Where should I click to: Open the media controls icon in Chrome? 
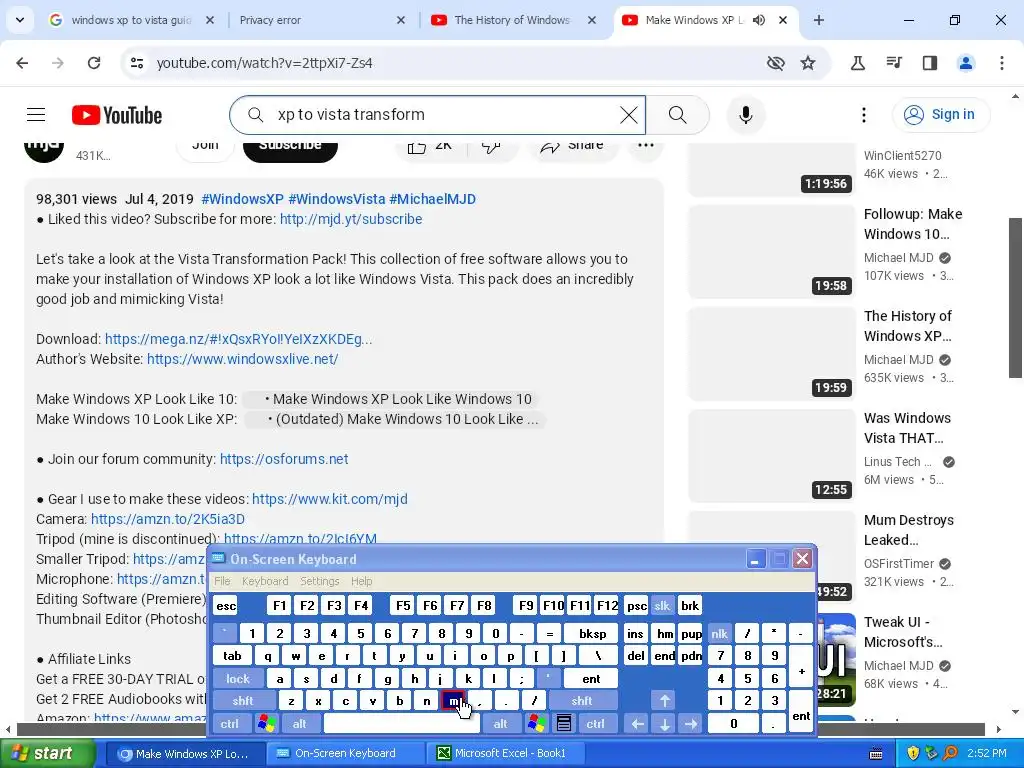pos(894,63)
